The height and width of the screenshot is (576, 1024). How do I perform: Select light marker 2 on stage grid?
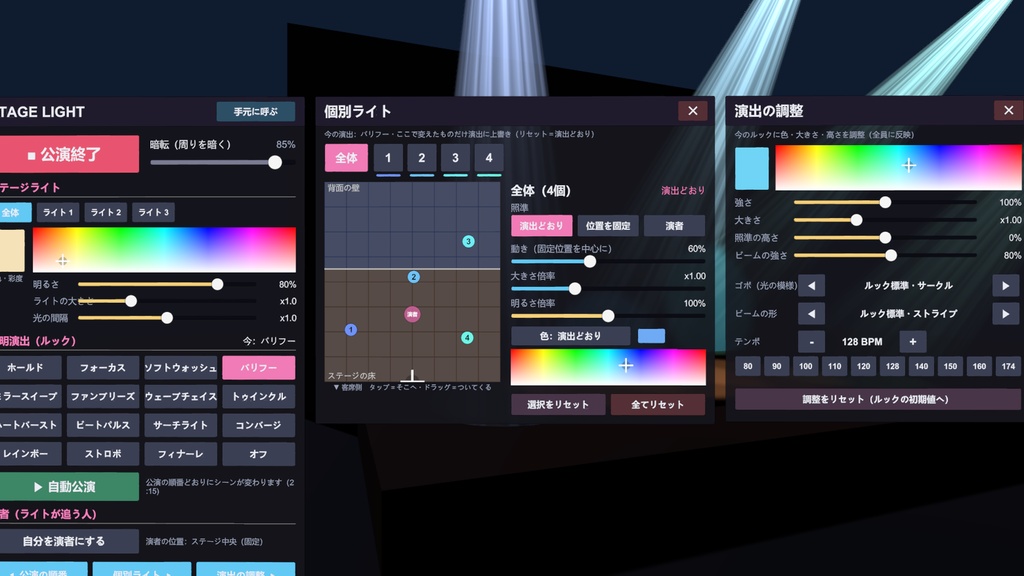pos(413,277)
